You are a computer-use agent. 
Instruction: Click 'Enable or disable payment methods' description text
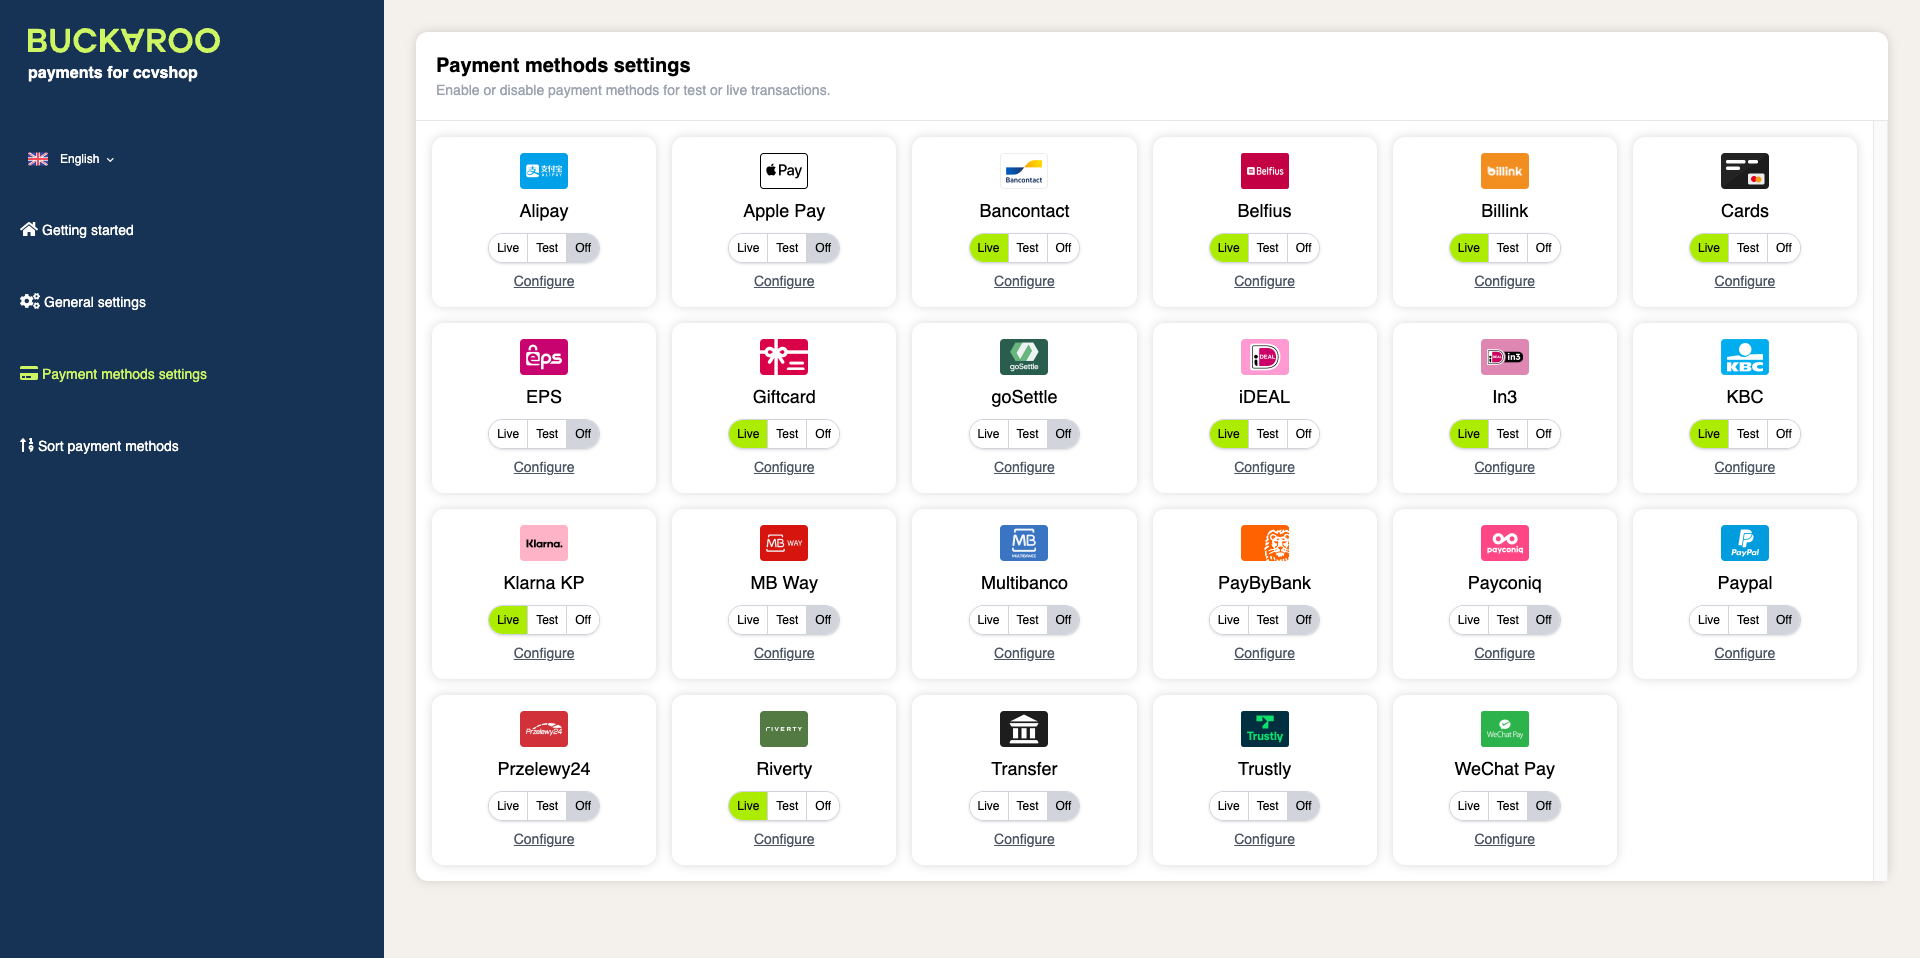point(633,90)
